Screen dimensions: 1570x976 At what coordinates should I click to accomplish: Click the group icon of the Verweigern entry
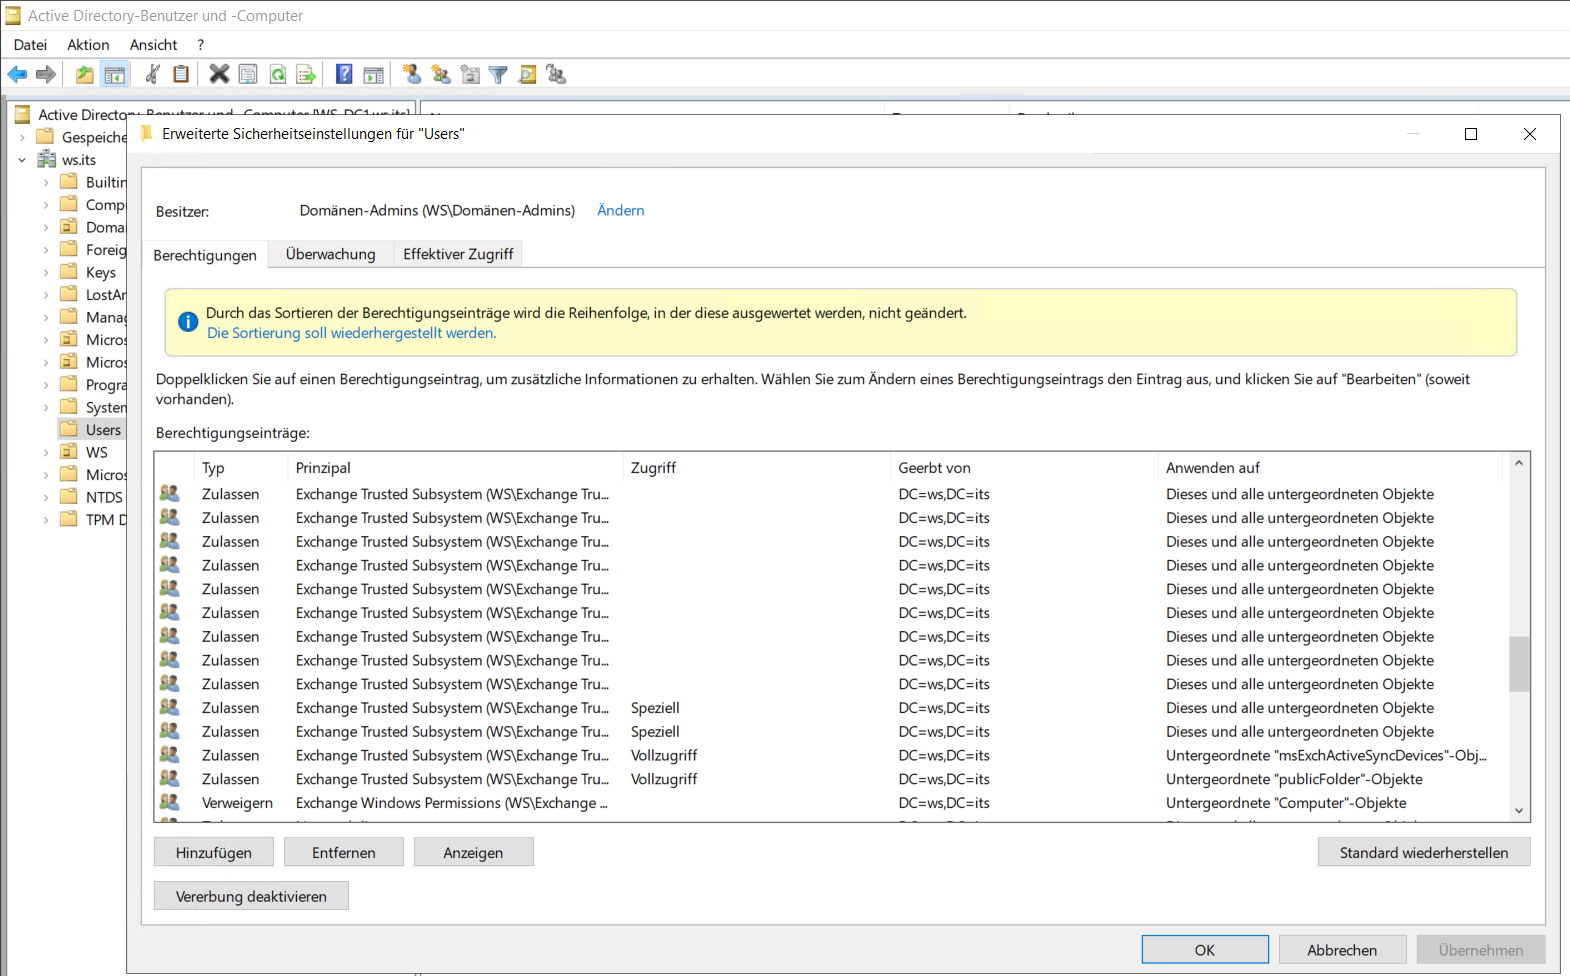170,802
